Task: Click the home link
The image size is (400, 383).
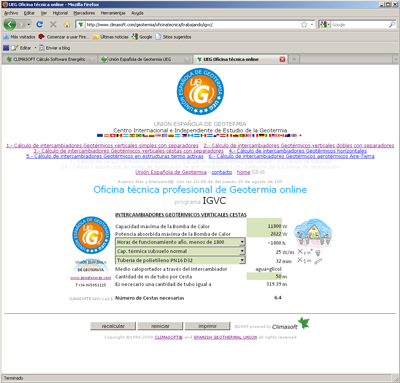Action: click(x=243, y=172)
